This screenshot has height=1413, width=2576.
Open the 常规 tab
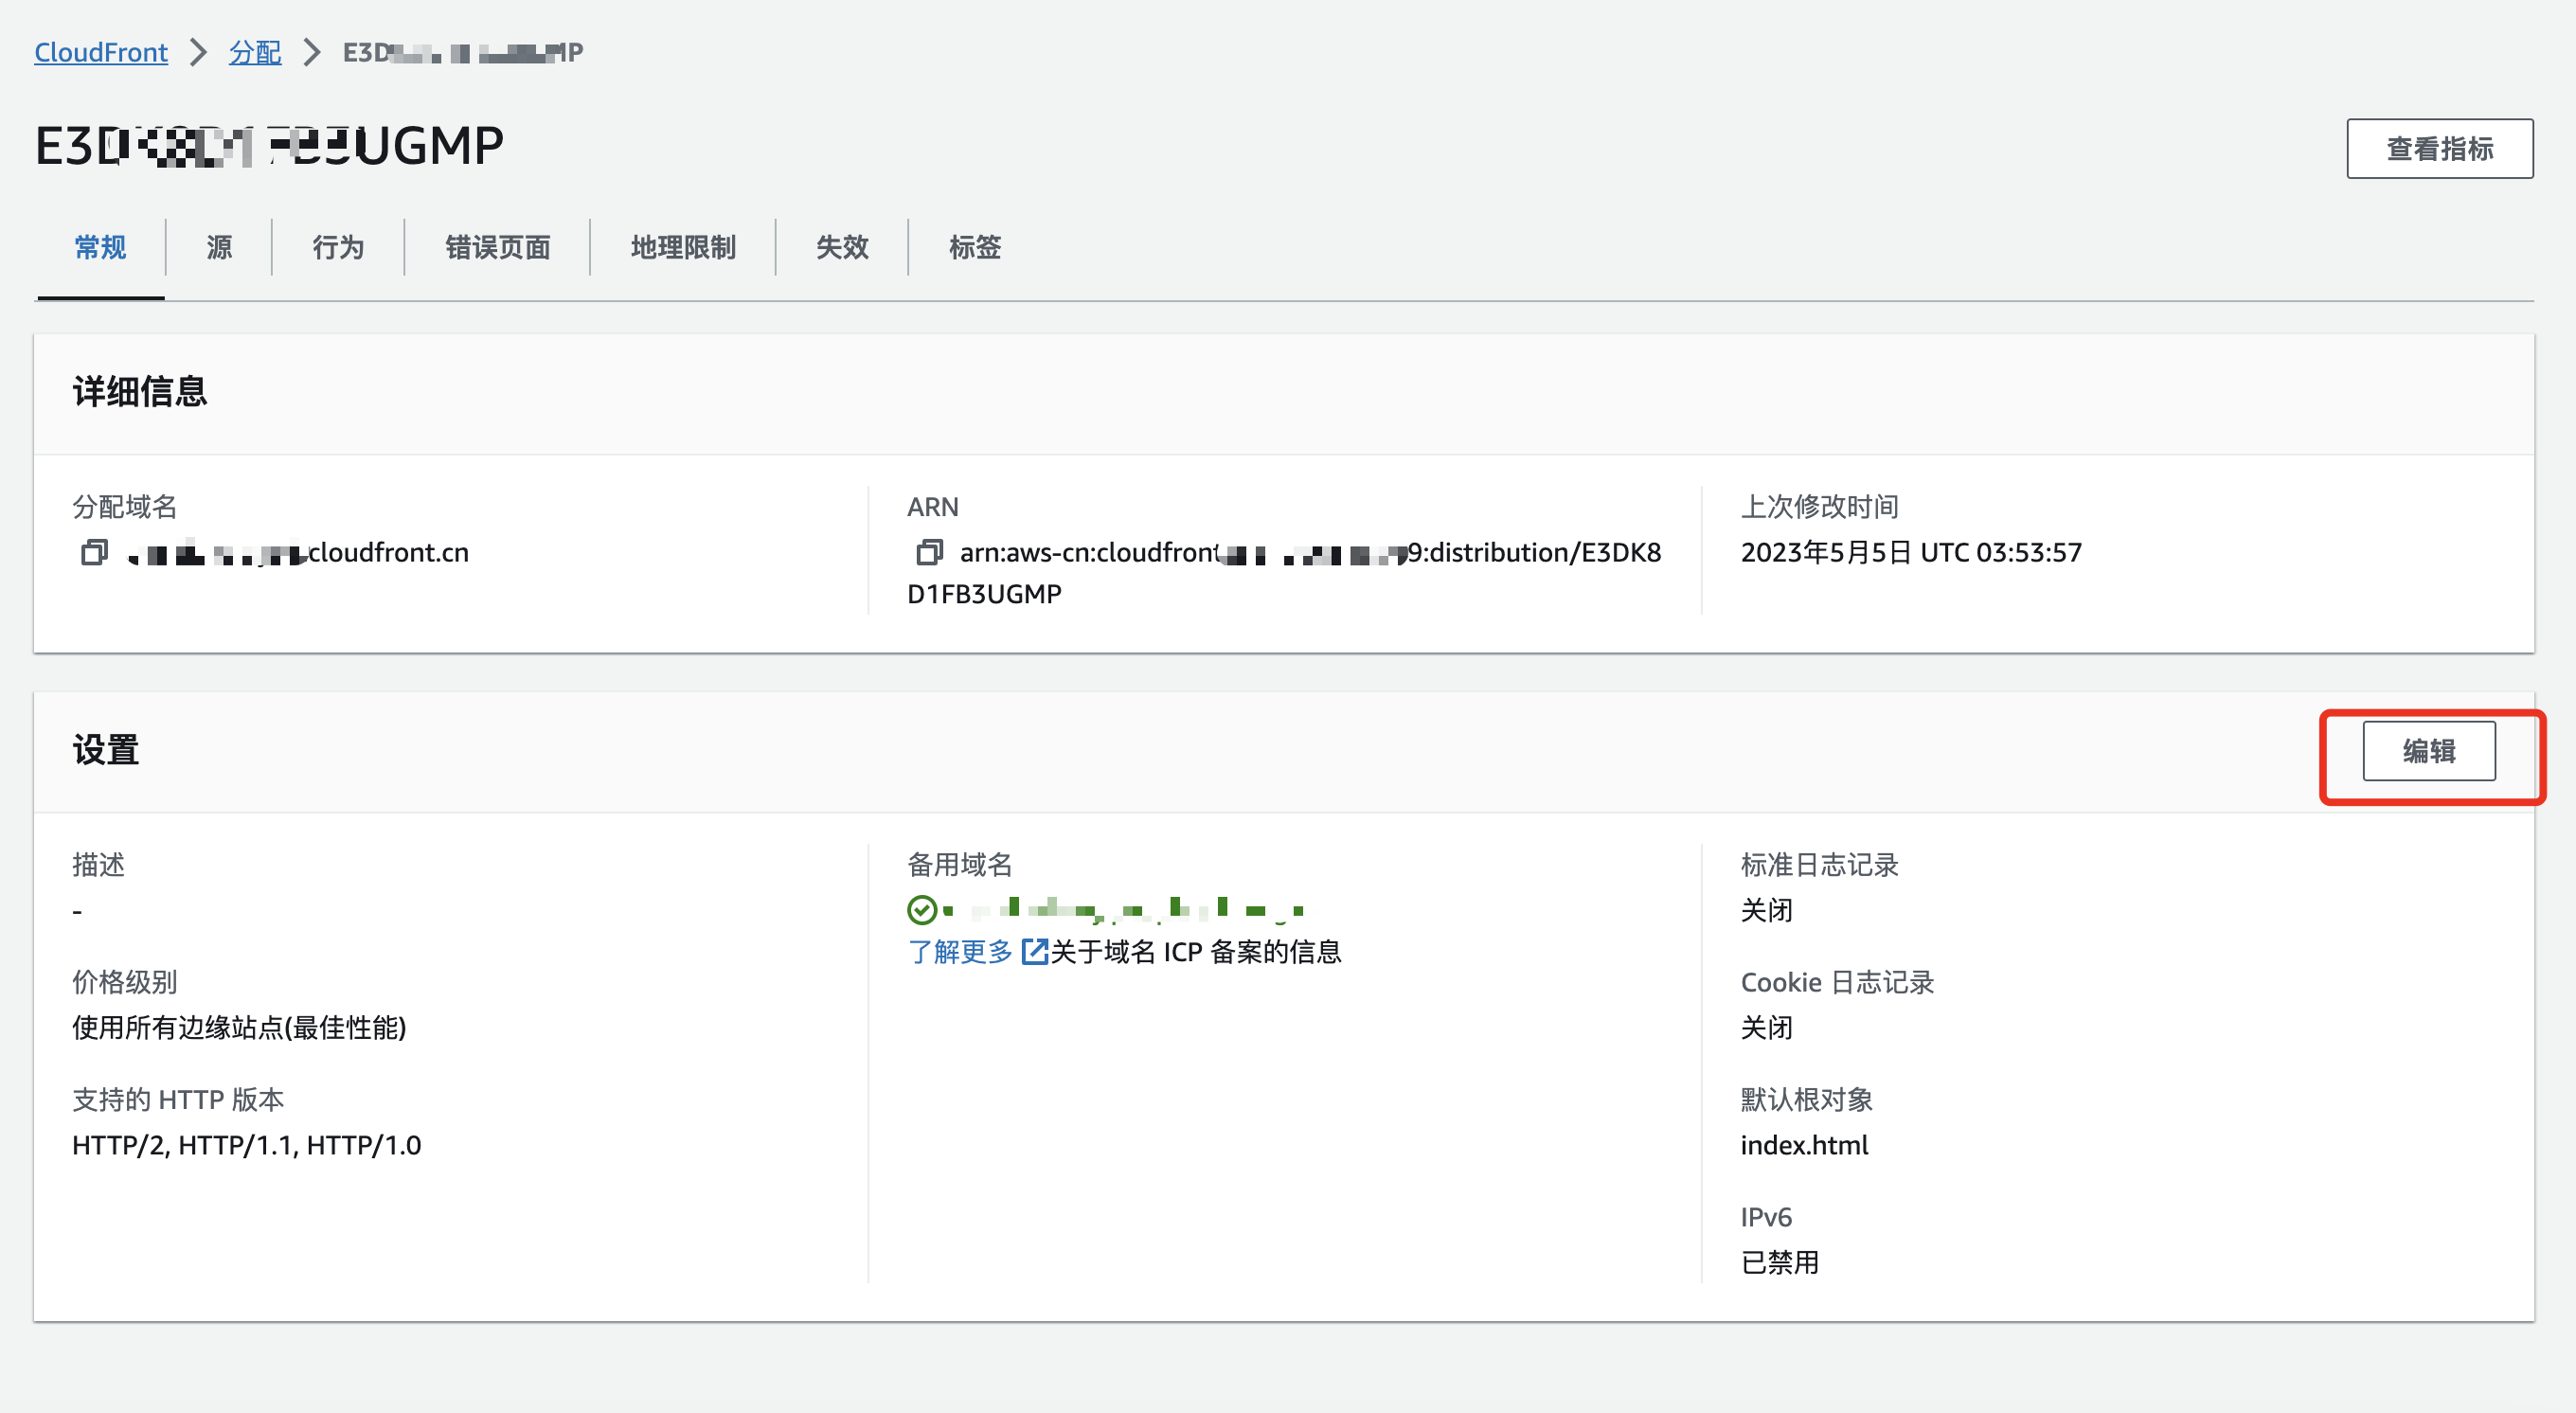point(100,247)
